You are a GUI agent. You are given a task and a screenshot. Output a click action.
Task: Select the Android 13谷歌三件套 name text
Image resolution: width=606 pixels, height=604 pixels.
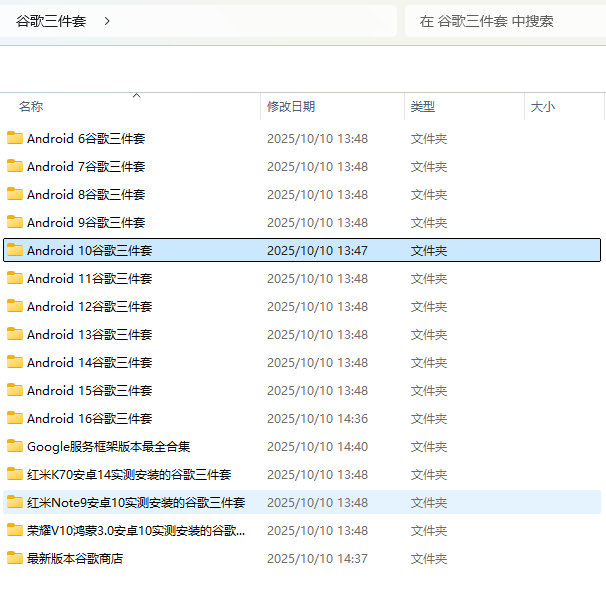(x=90, y=335)
